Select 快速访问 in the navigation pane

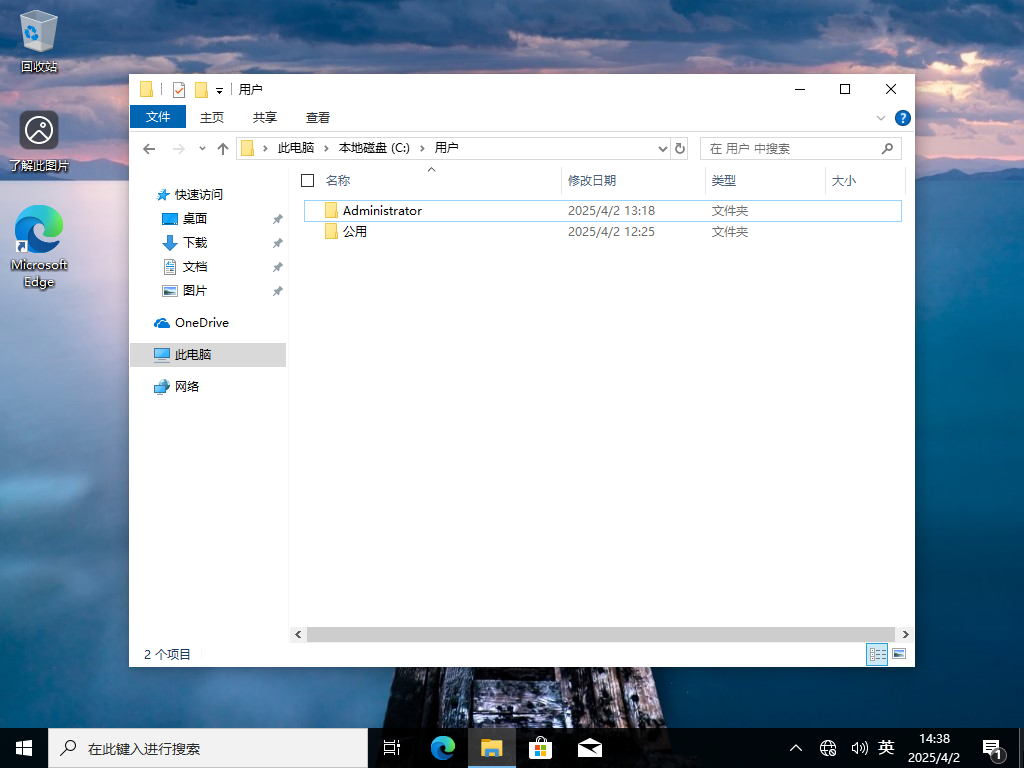tap(199, 195)
